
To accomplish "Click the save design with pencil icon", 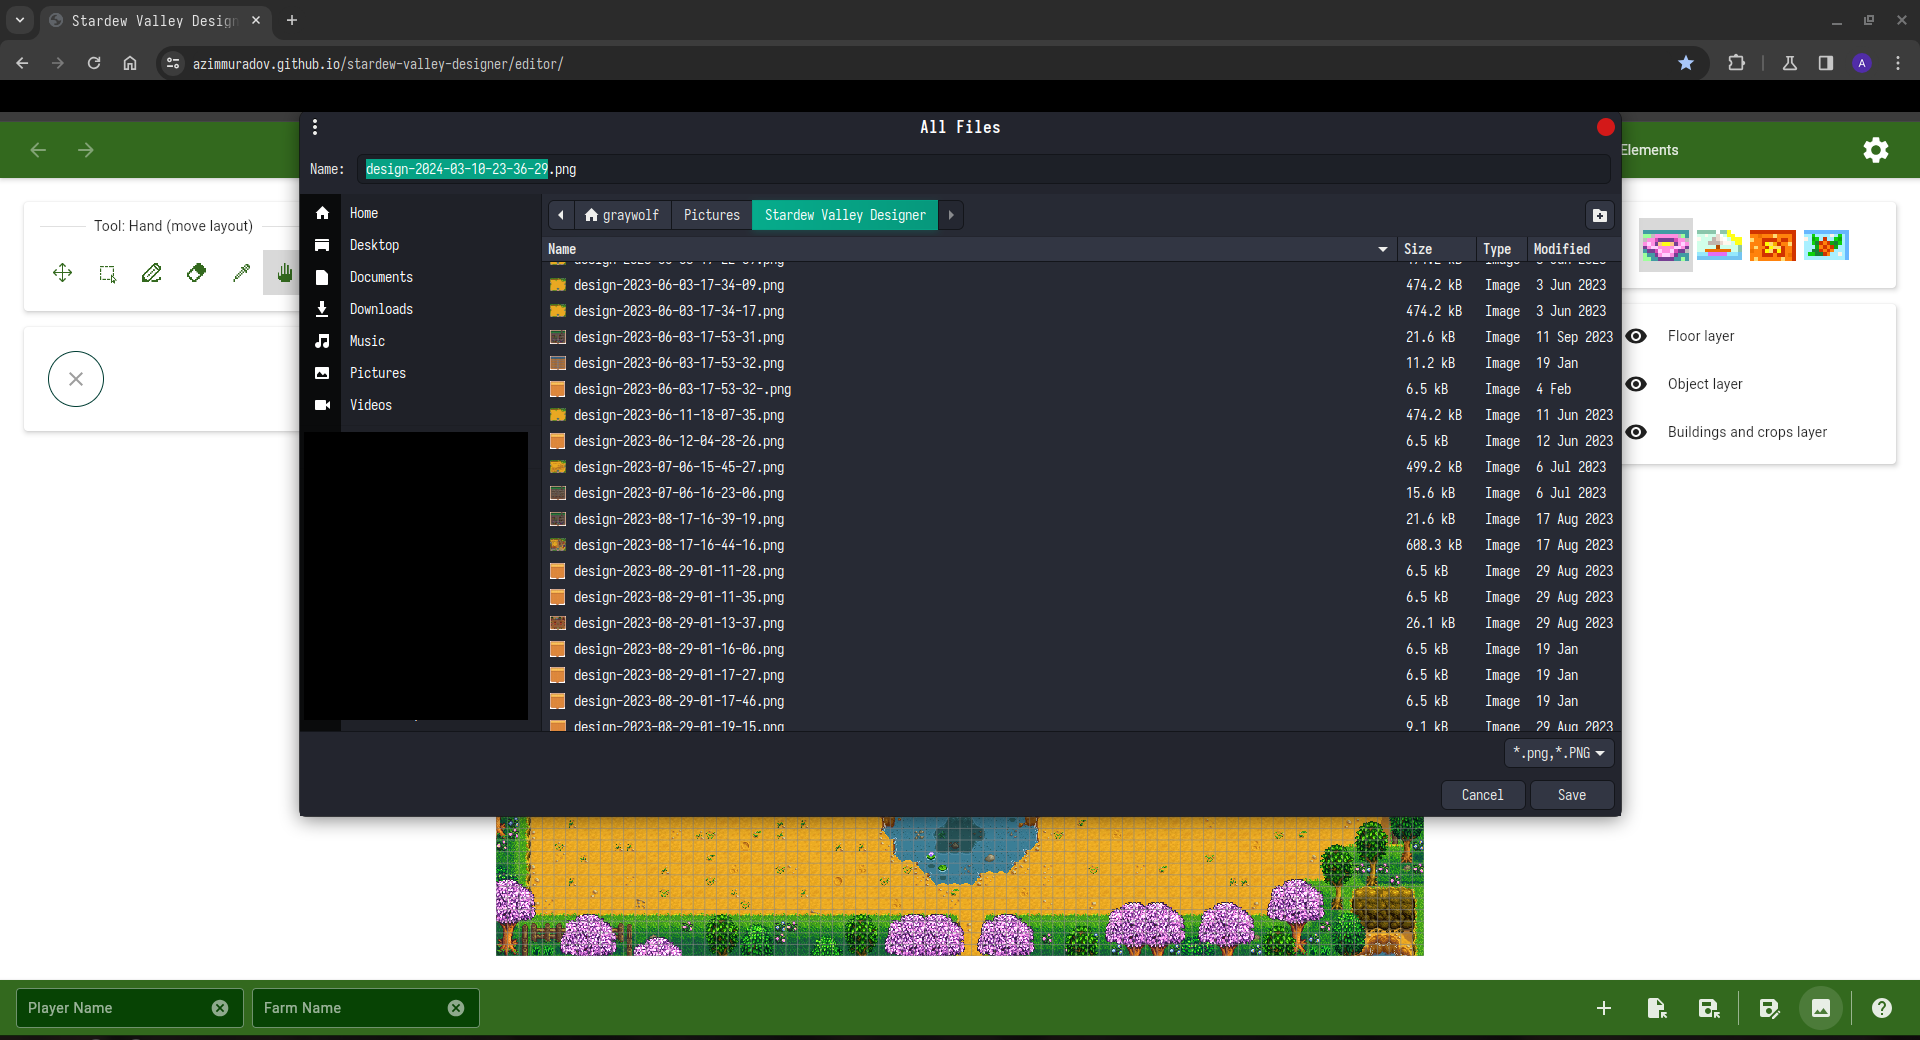I will tap(1769, 1008).
